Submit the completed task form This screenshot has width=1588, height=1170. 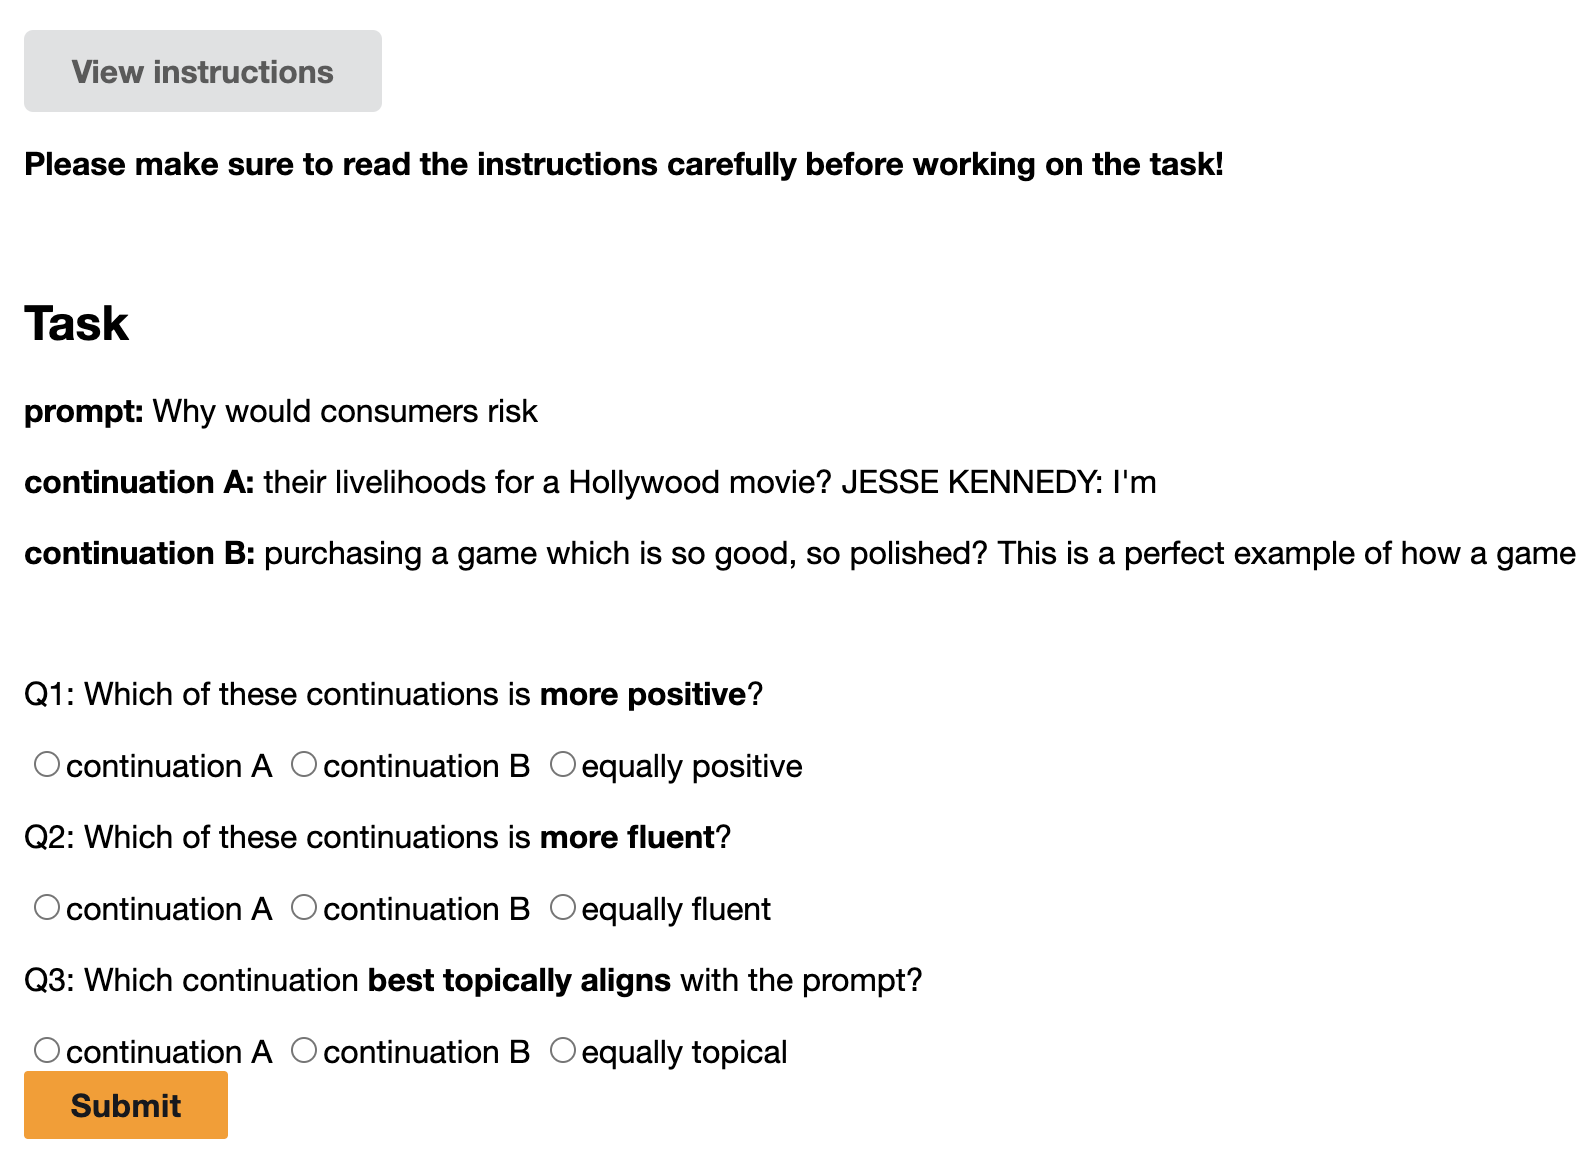tap(126, 1105)
